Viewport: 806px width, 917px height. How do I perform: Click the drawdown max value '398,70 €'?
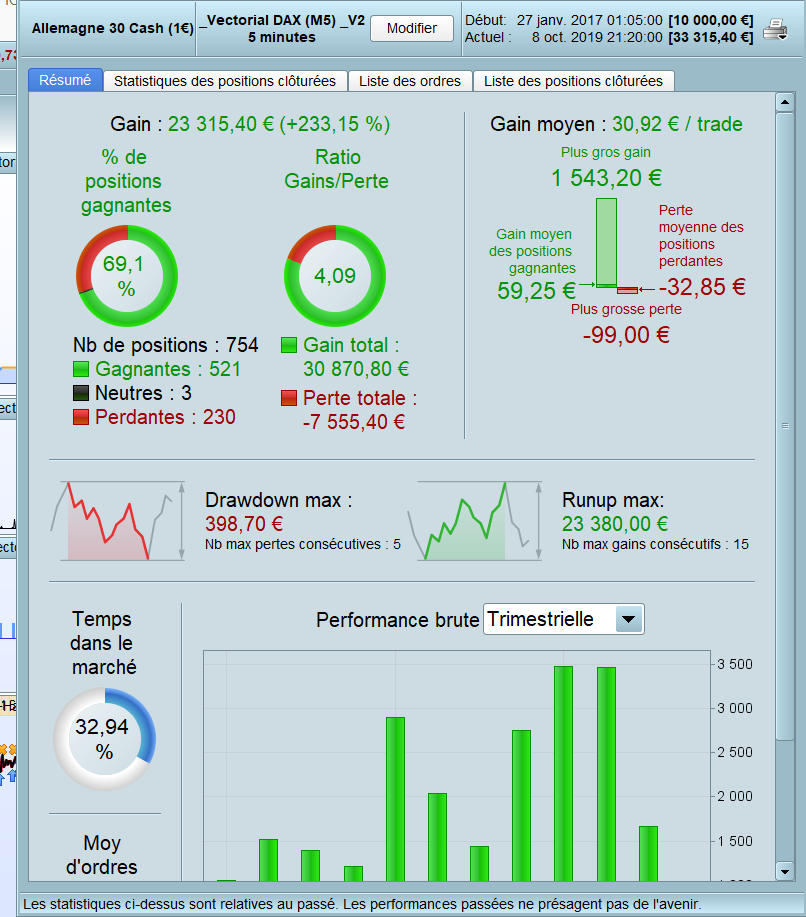[244, 524]
